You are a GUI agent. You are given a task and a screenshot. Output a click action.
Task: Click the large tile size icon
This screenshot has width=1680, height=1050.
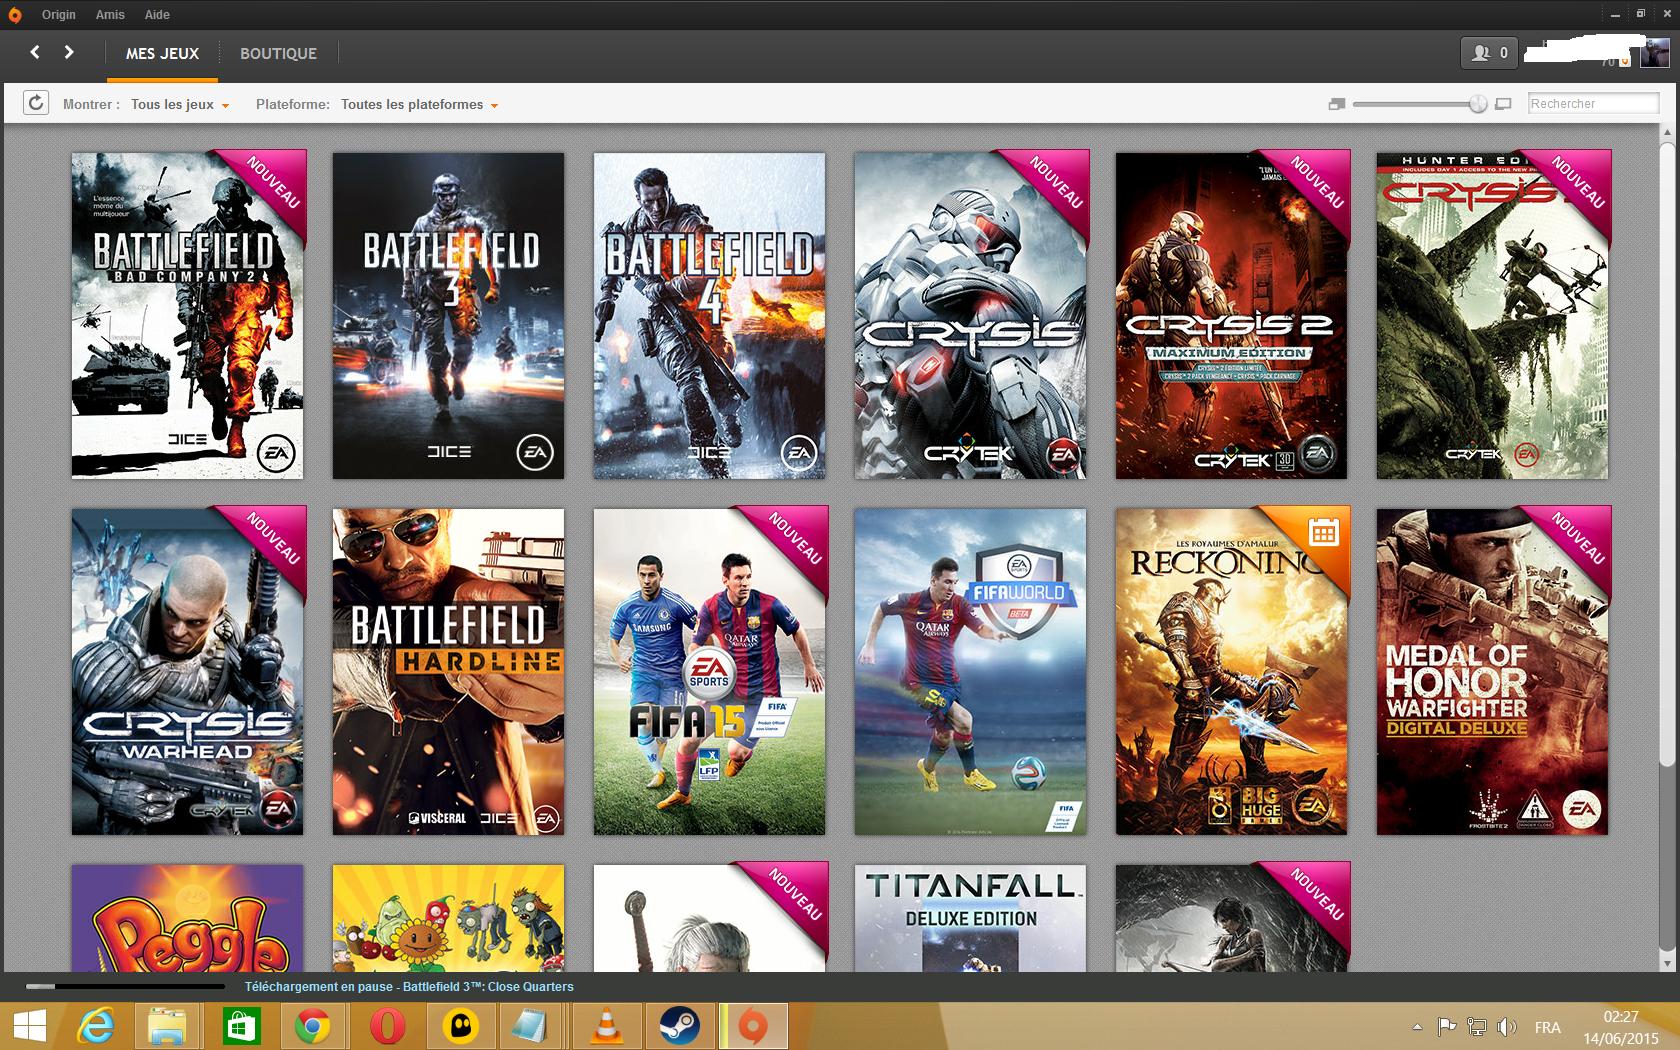click(x=1503, y=104)
